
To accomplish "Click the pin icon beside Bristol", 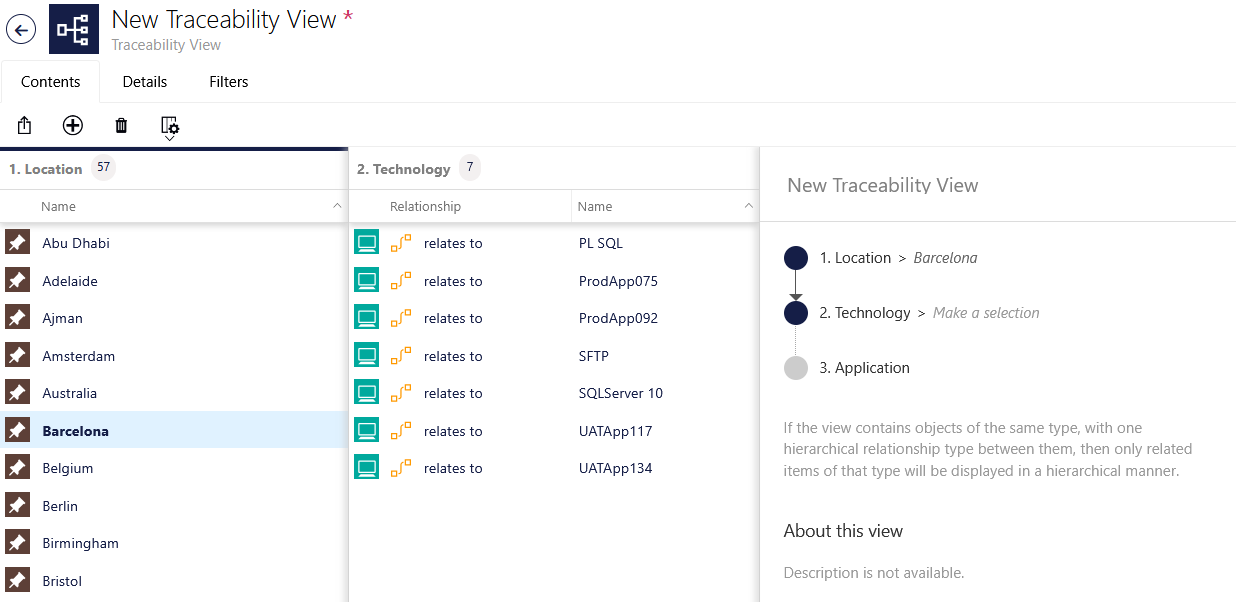I will [x=17, y=581].
